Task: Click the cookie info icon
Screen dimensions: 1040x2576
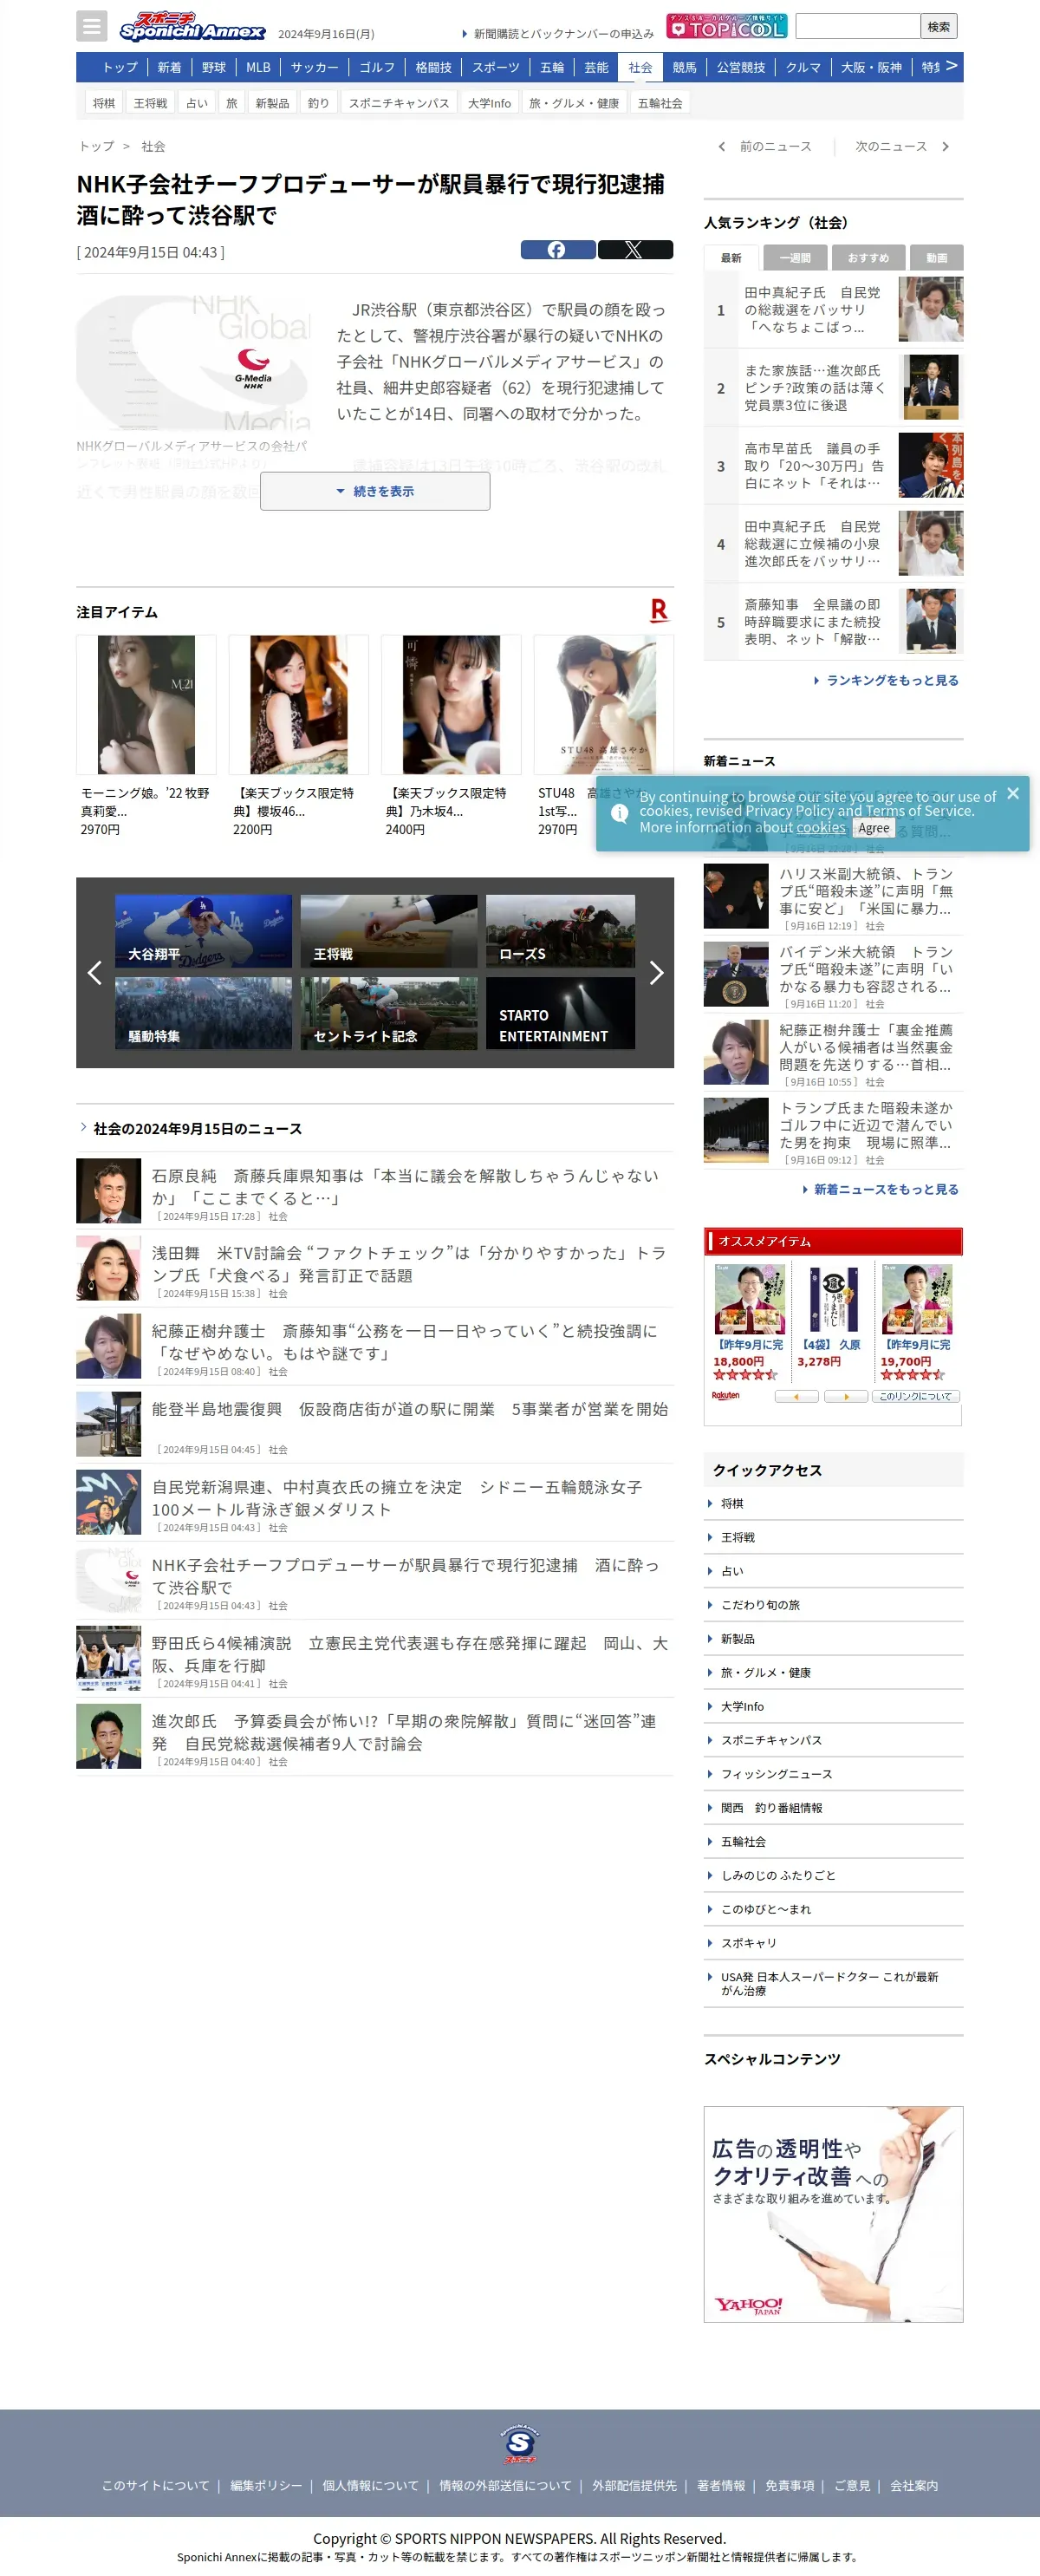Action: pos(620,813)
